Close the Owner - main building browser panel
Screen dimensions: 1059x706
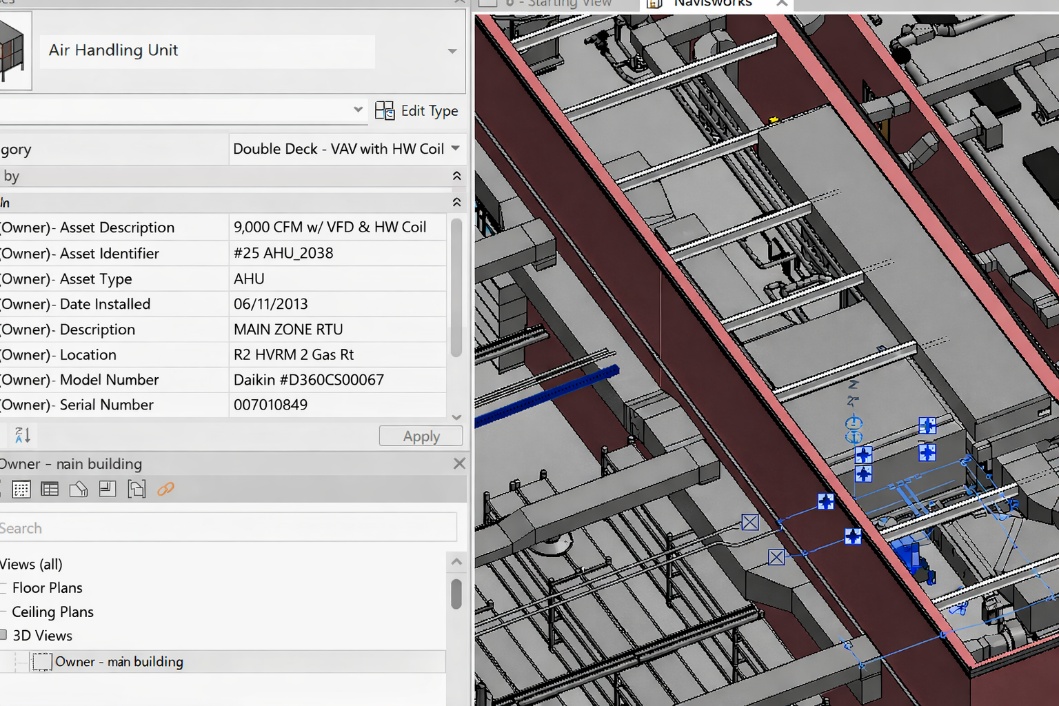(x=459, y=464)
